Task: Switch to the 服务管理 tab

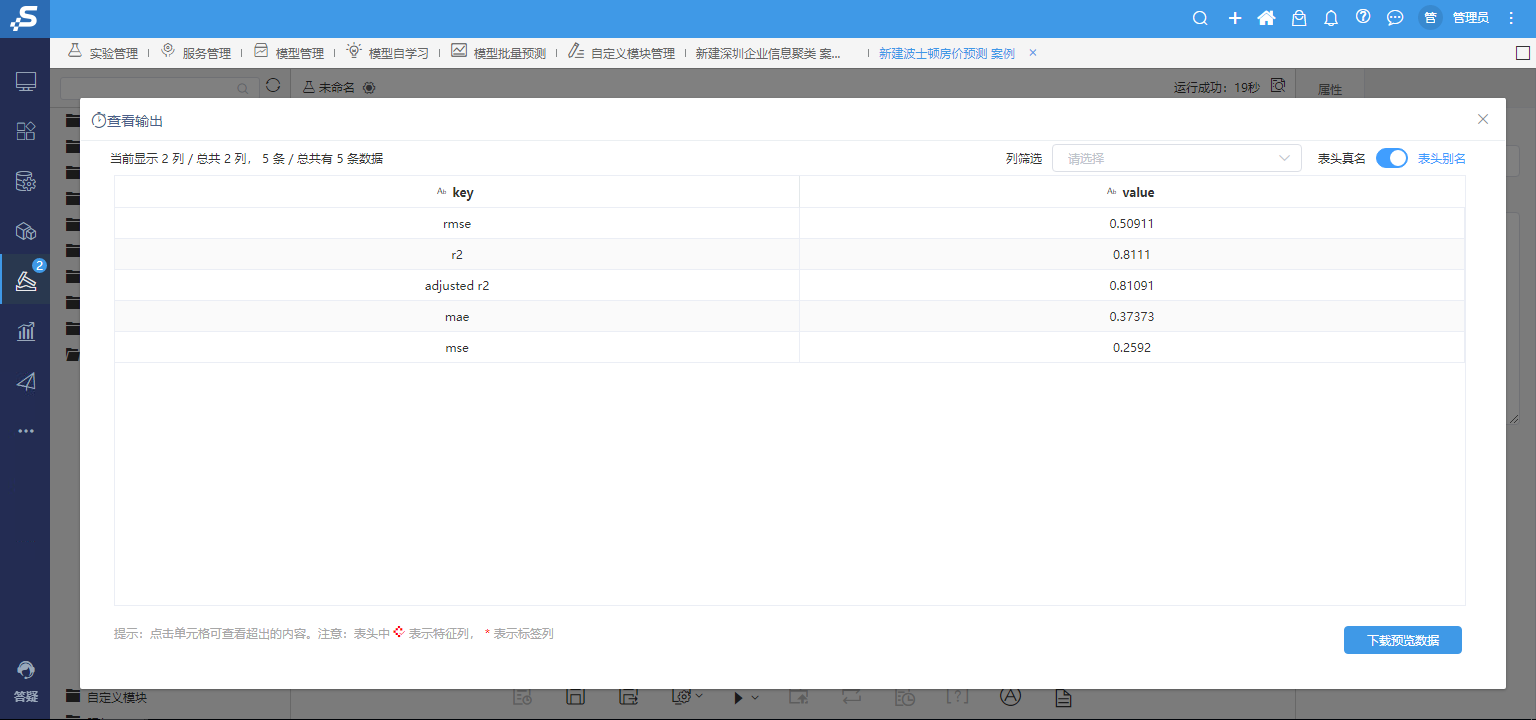Action: coord(196,53)
